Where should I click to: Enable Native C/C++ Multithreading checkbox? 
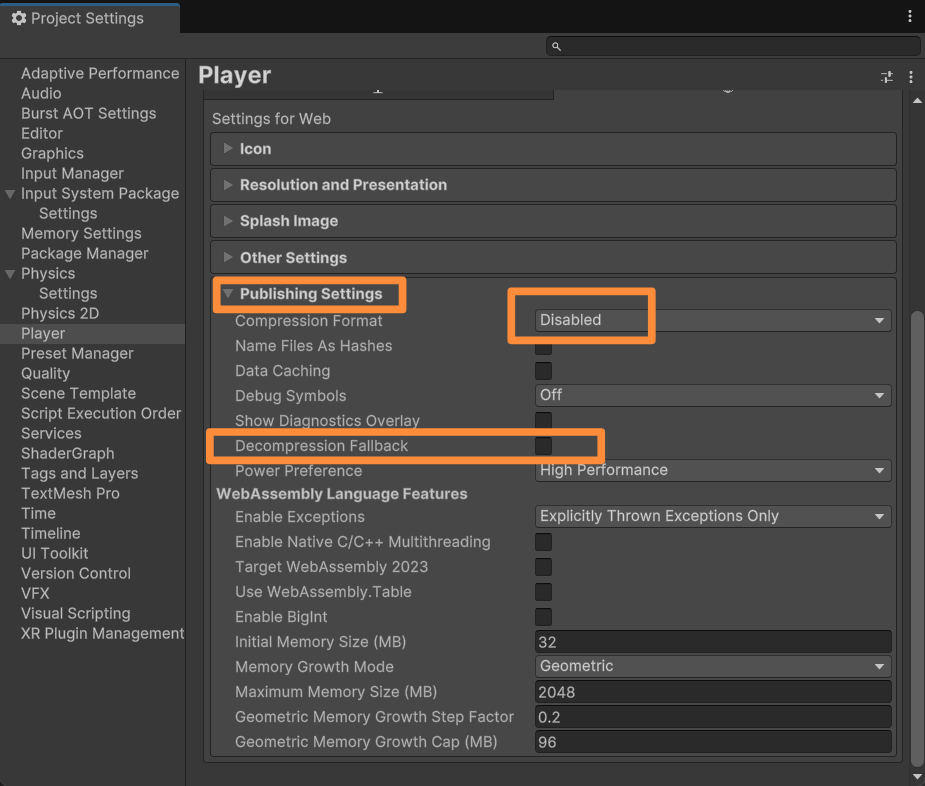[x=543, y=542]
